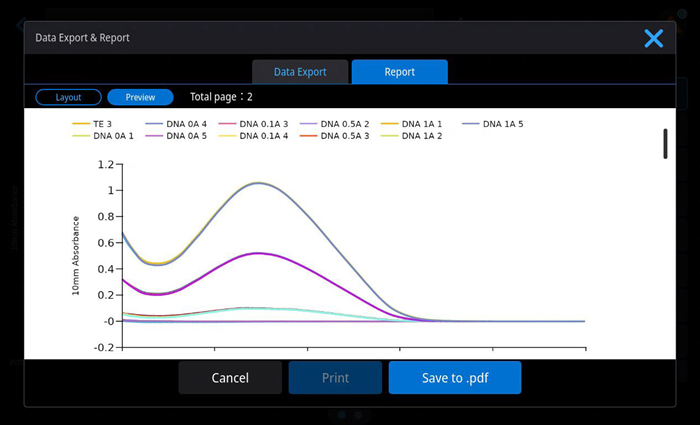Viewport: 700px width, 425px height.
Task: Click the DNA 0.1A 4 legend entry
Action: pos(263,135)
